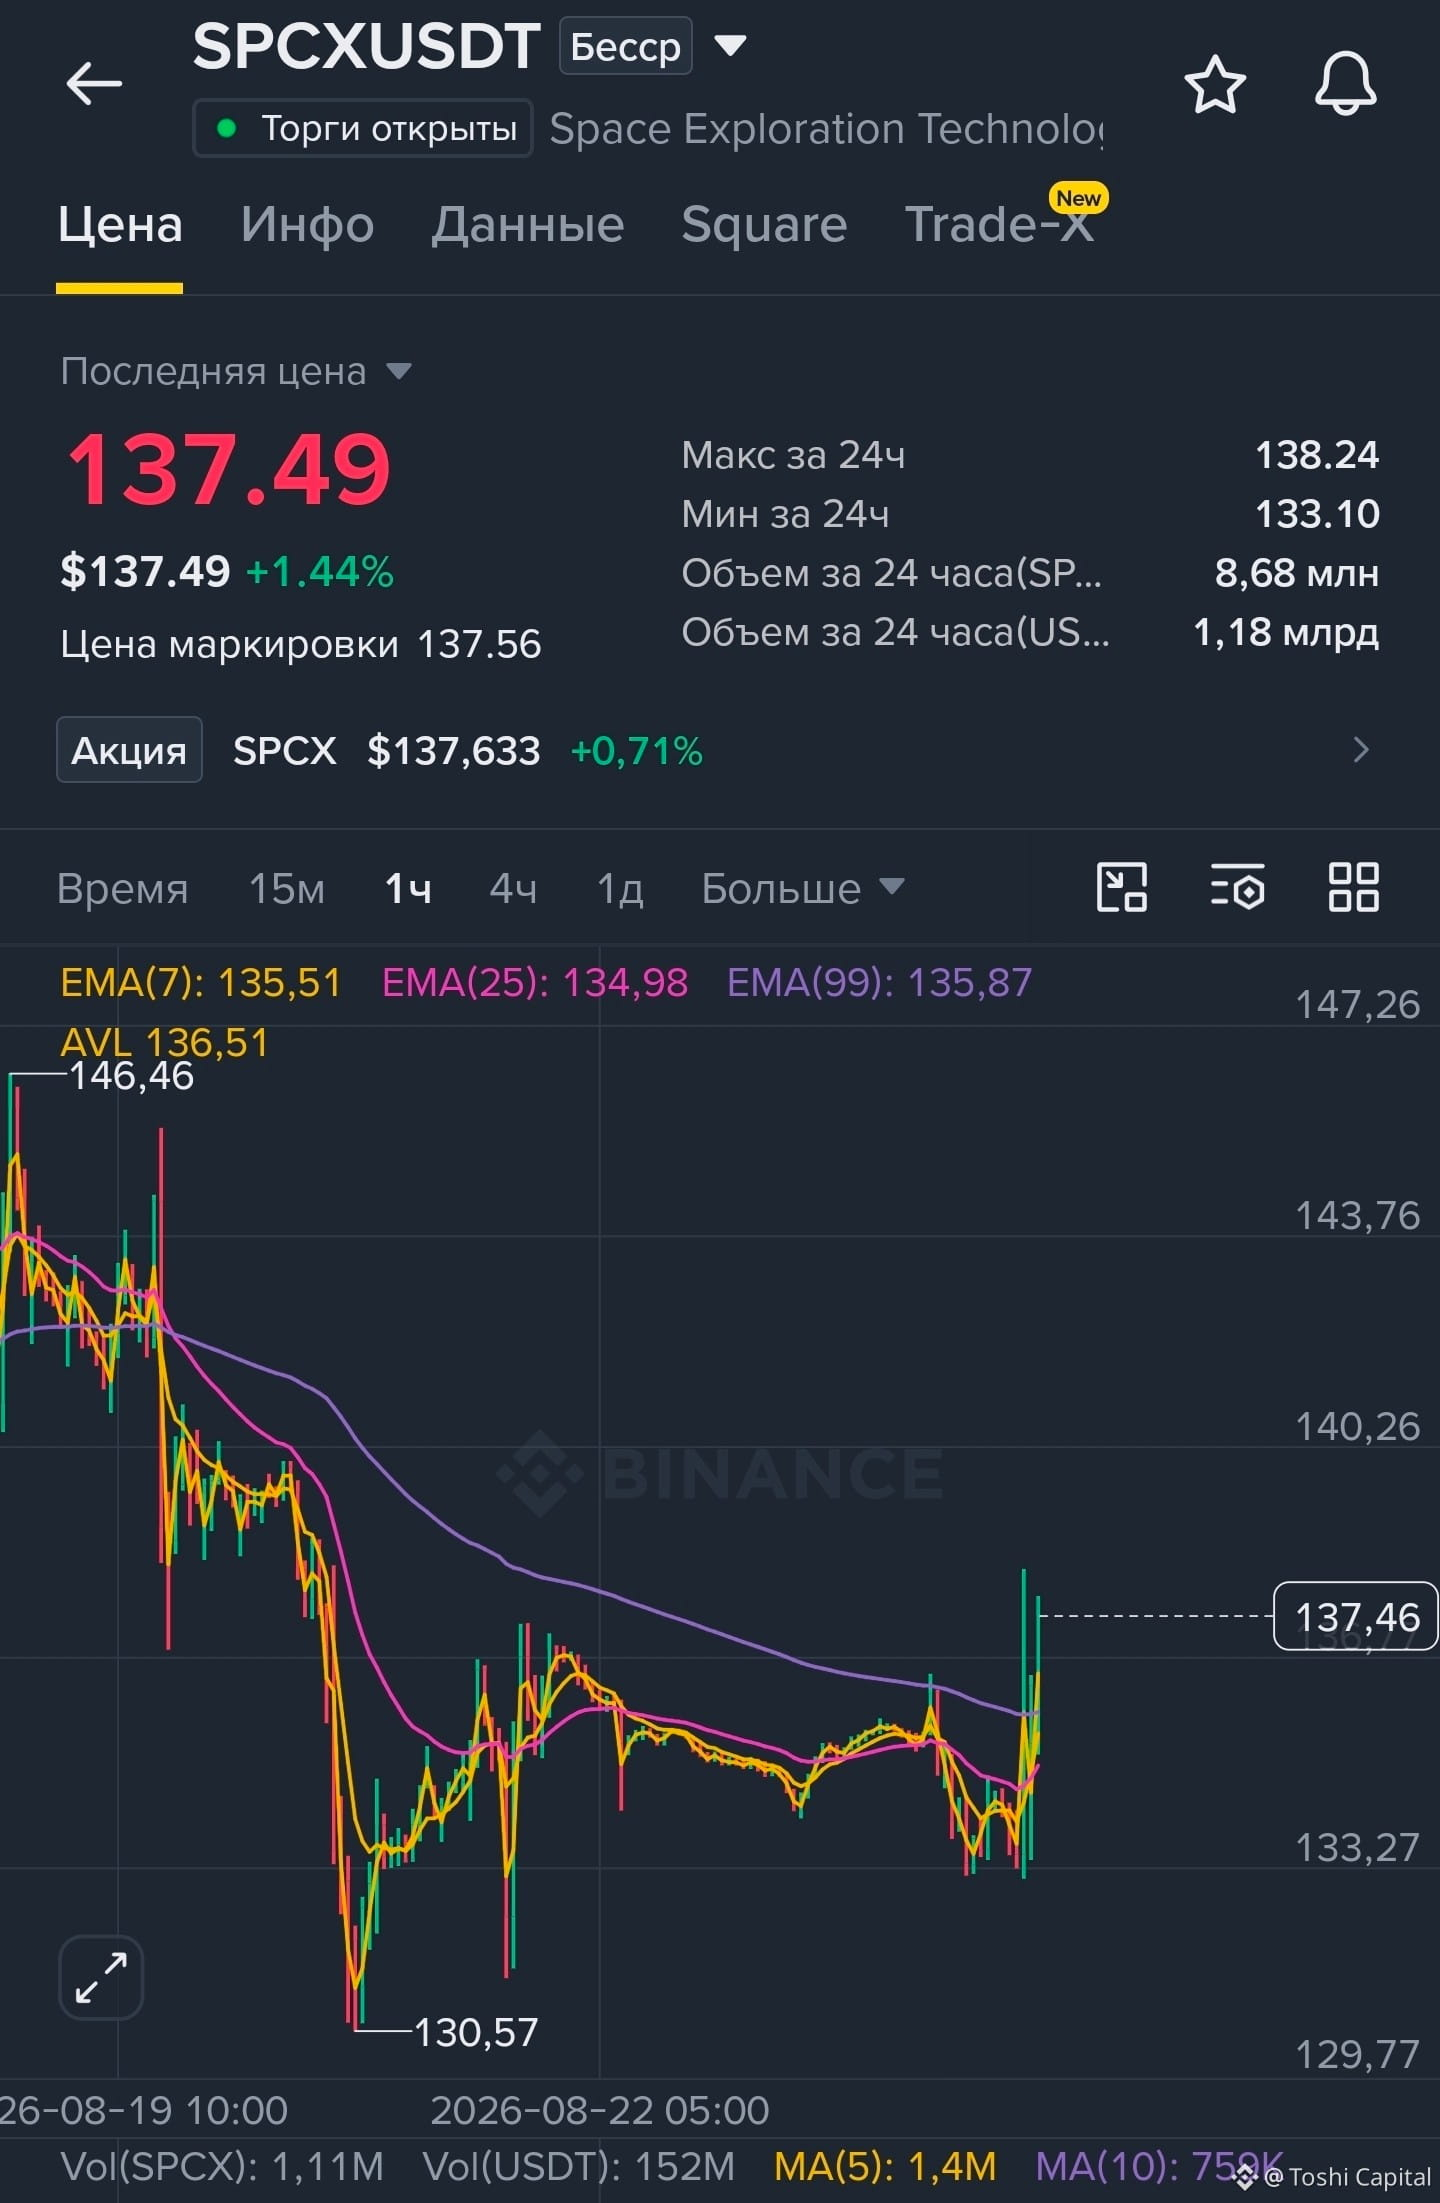
Task: Tap the +1.44% price change
Action: coord(320,572)
